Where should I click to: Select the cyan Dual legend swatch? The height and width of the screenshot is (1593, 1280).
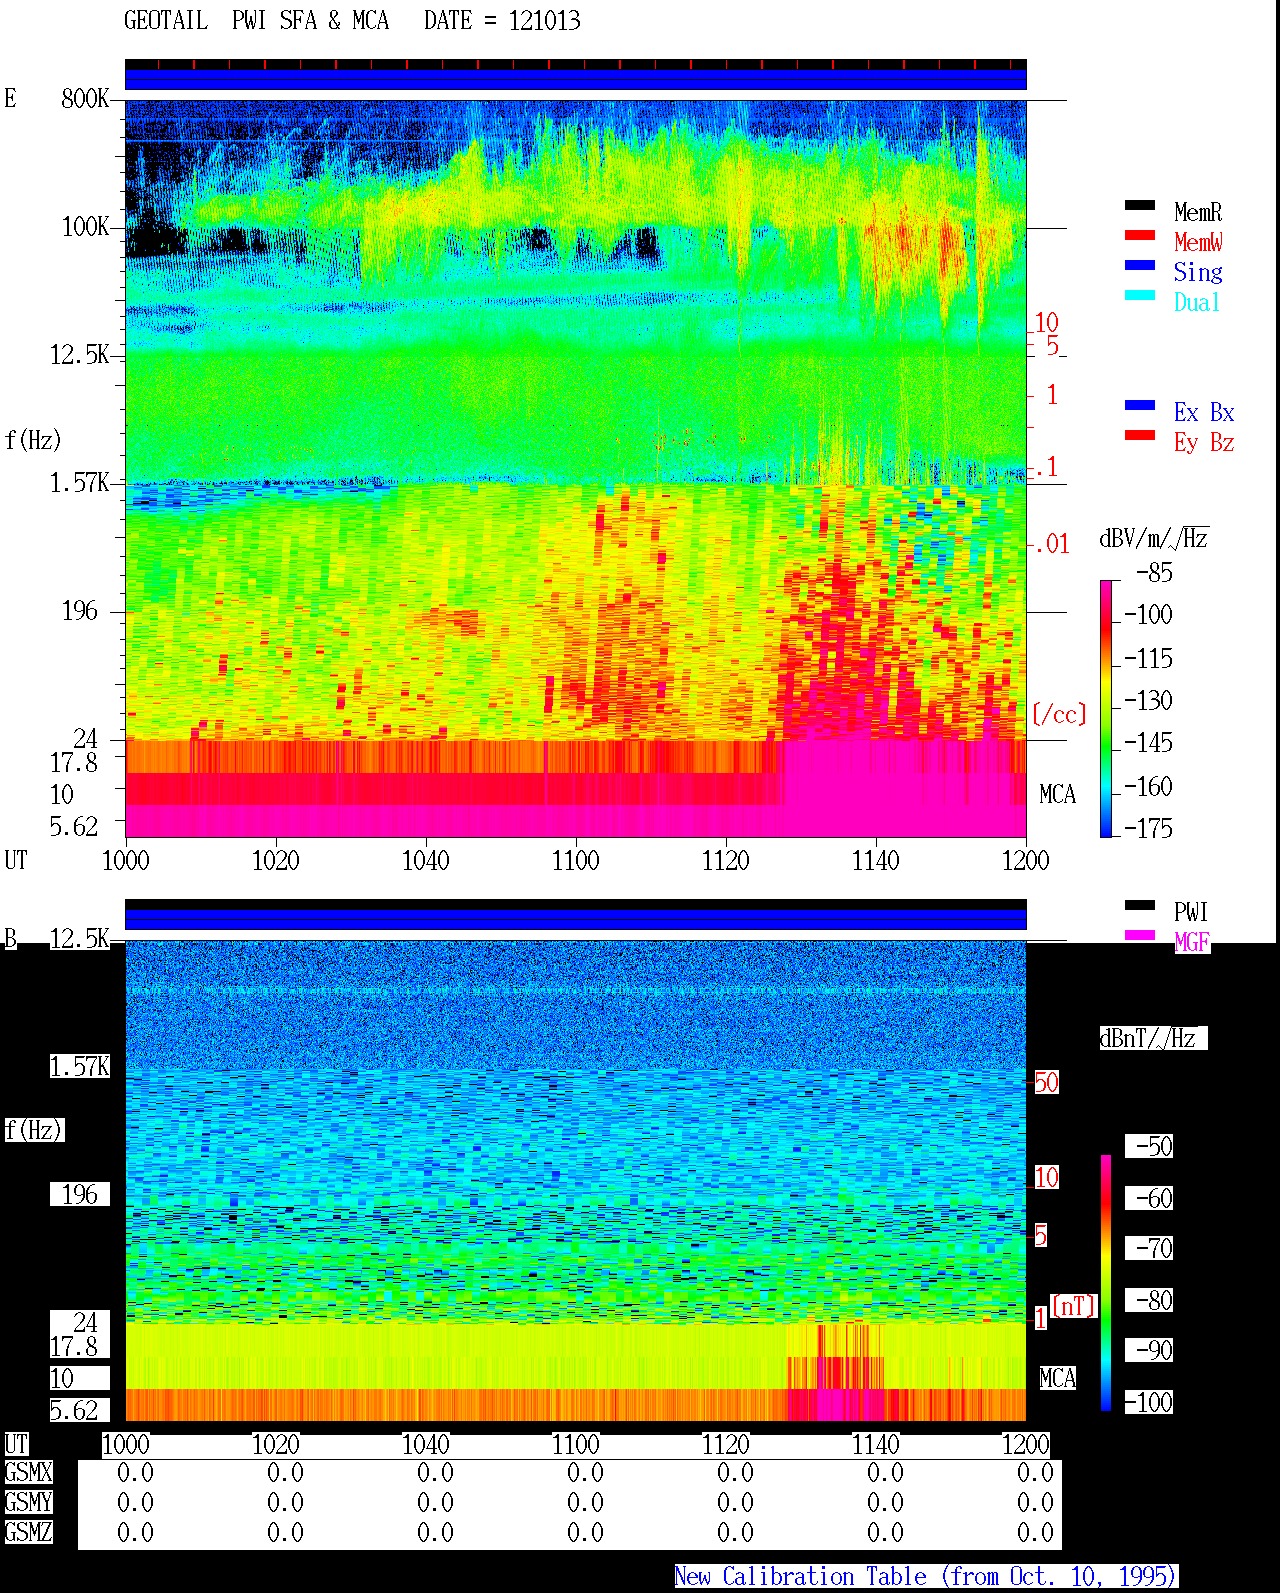1140,296
